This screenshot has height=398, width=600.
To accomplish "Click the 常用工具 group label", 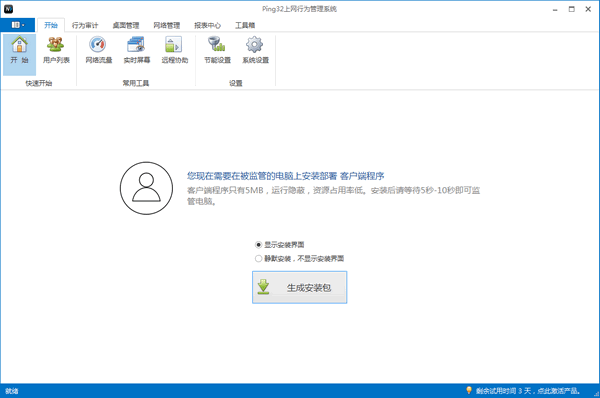I will [x=136, y=83].
